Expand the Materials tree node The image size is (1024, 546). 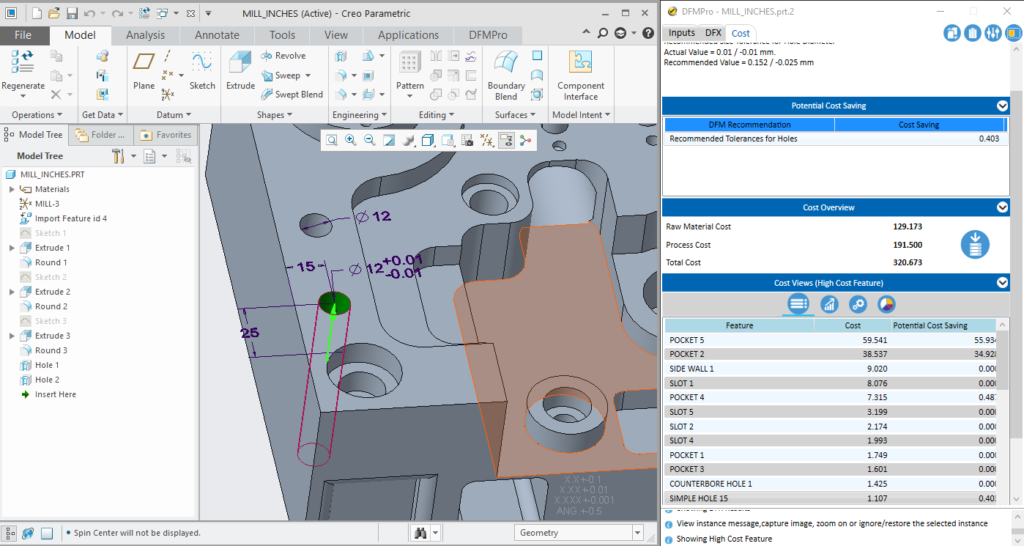[x=12, y=189]
